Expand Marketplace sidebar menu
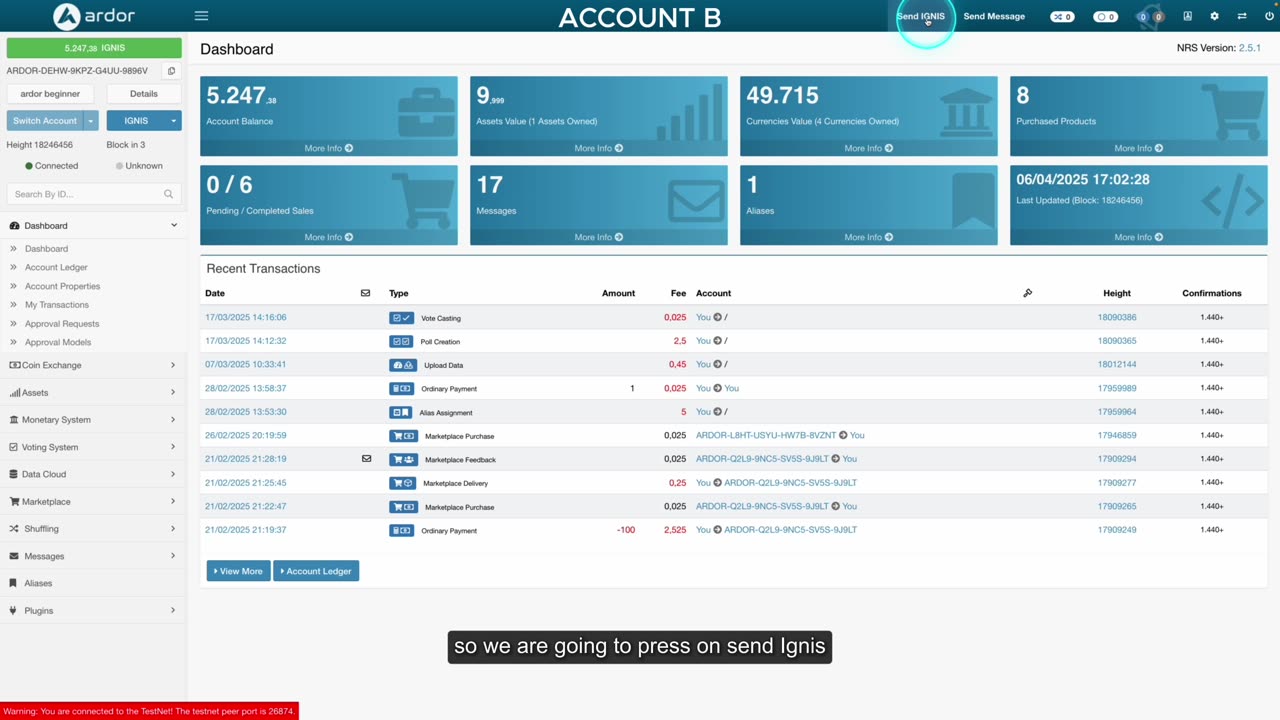1280x720 pixels. pos(94,502)
